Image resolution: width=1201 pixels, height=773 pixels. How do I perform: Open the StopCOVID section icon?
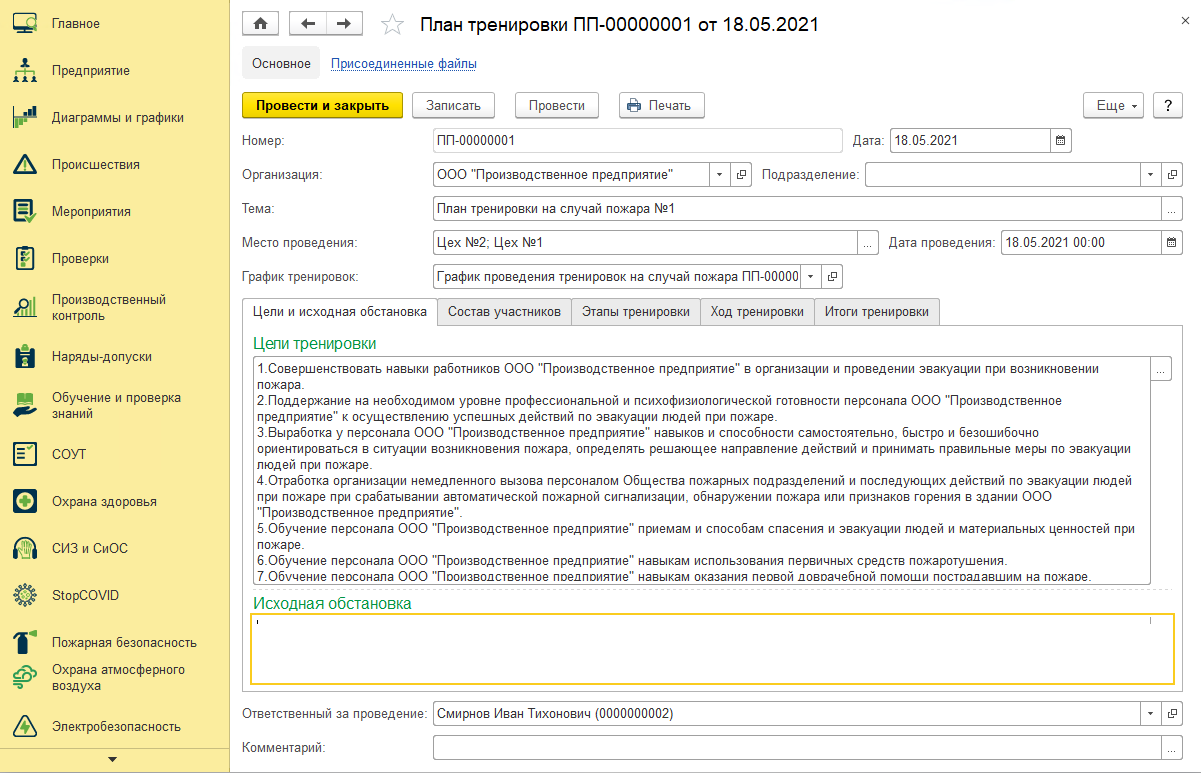(25, 595)
